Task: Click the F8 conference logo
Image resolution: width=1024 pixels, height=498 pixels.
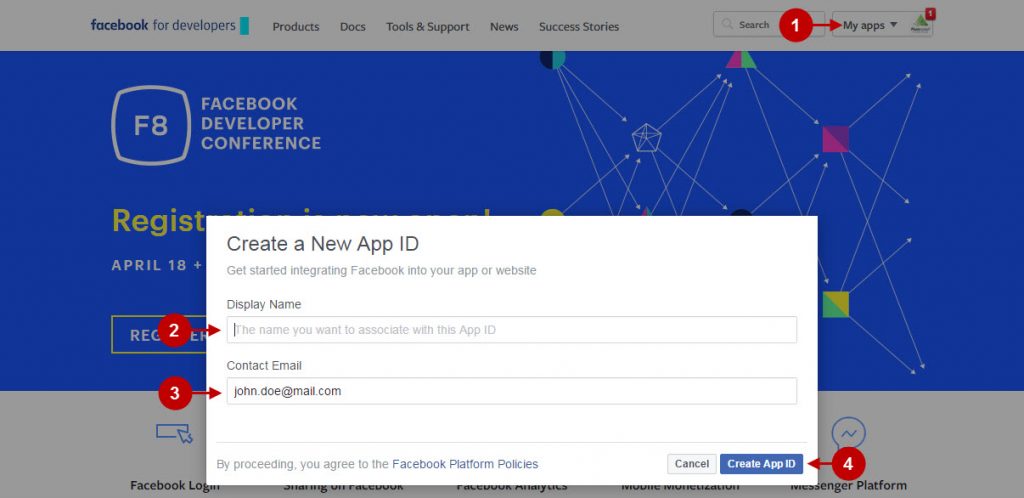Action: coord(151,124)
